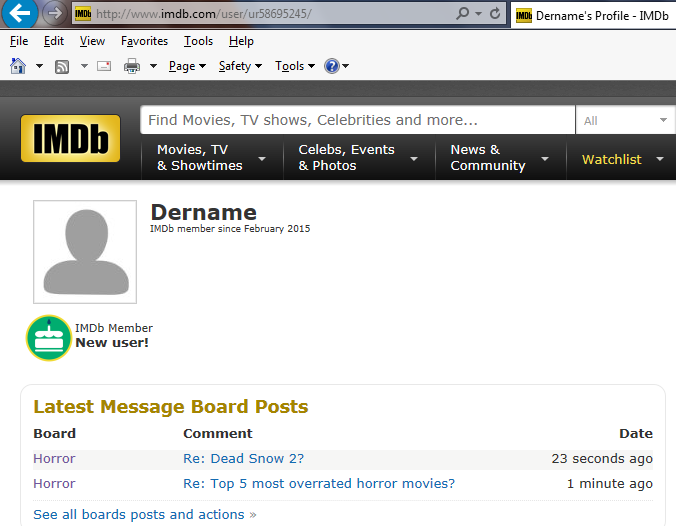The width and height of the screenshot is (676, 526).
Task: Click the IMDb logo
Action: tap(71, 138)
